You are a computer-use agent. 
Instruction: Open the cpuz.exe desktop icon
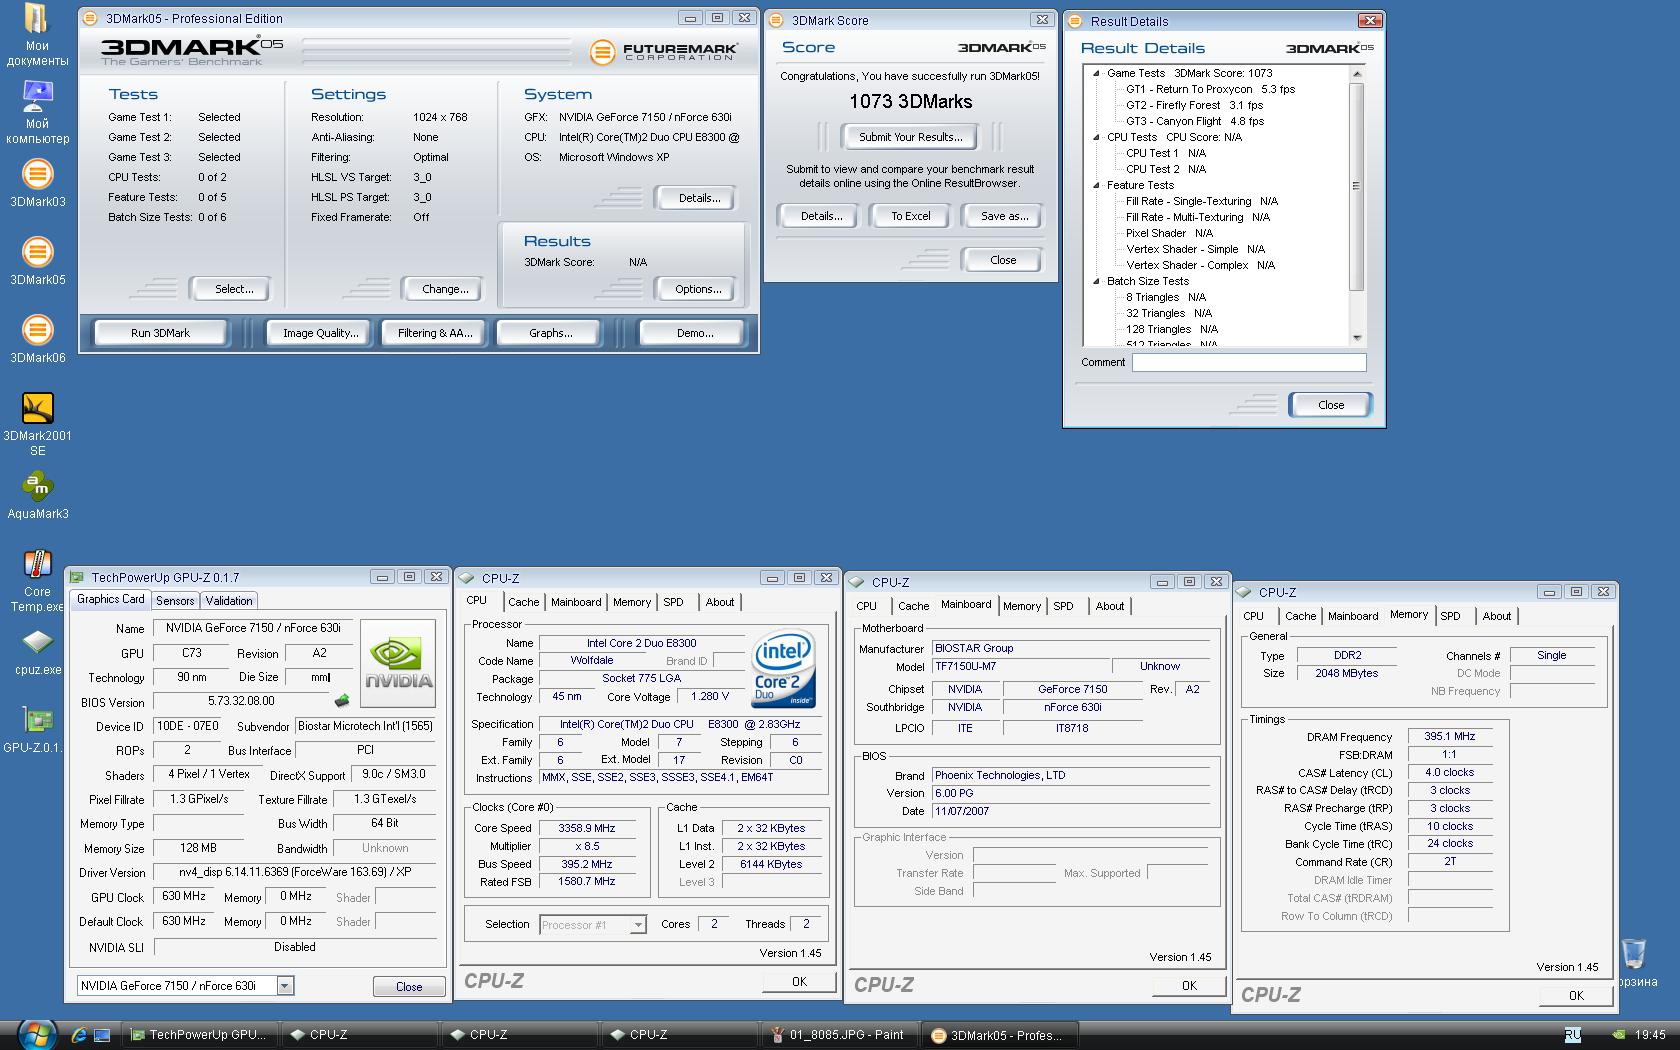click(37, 652)
